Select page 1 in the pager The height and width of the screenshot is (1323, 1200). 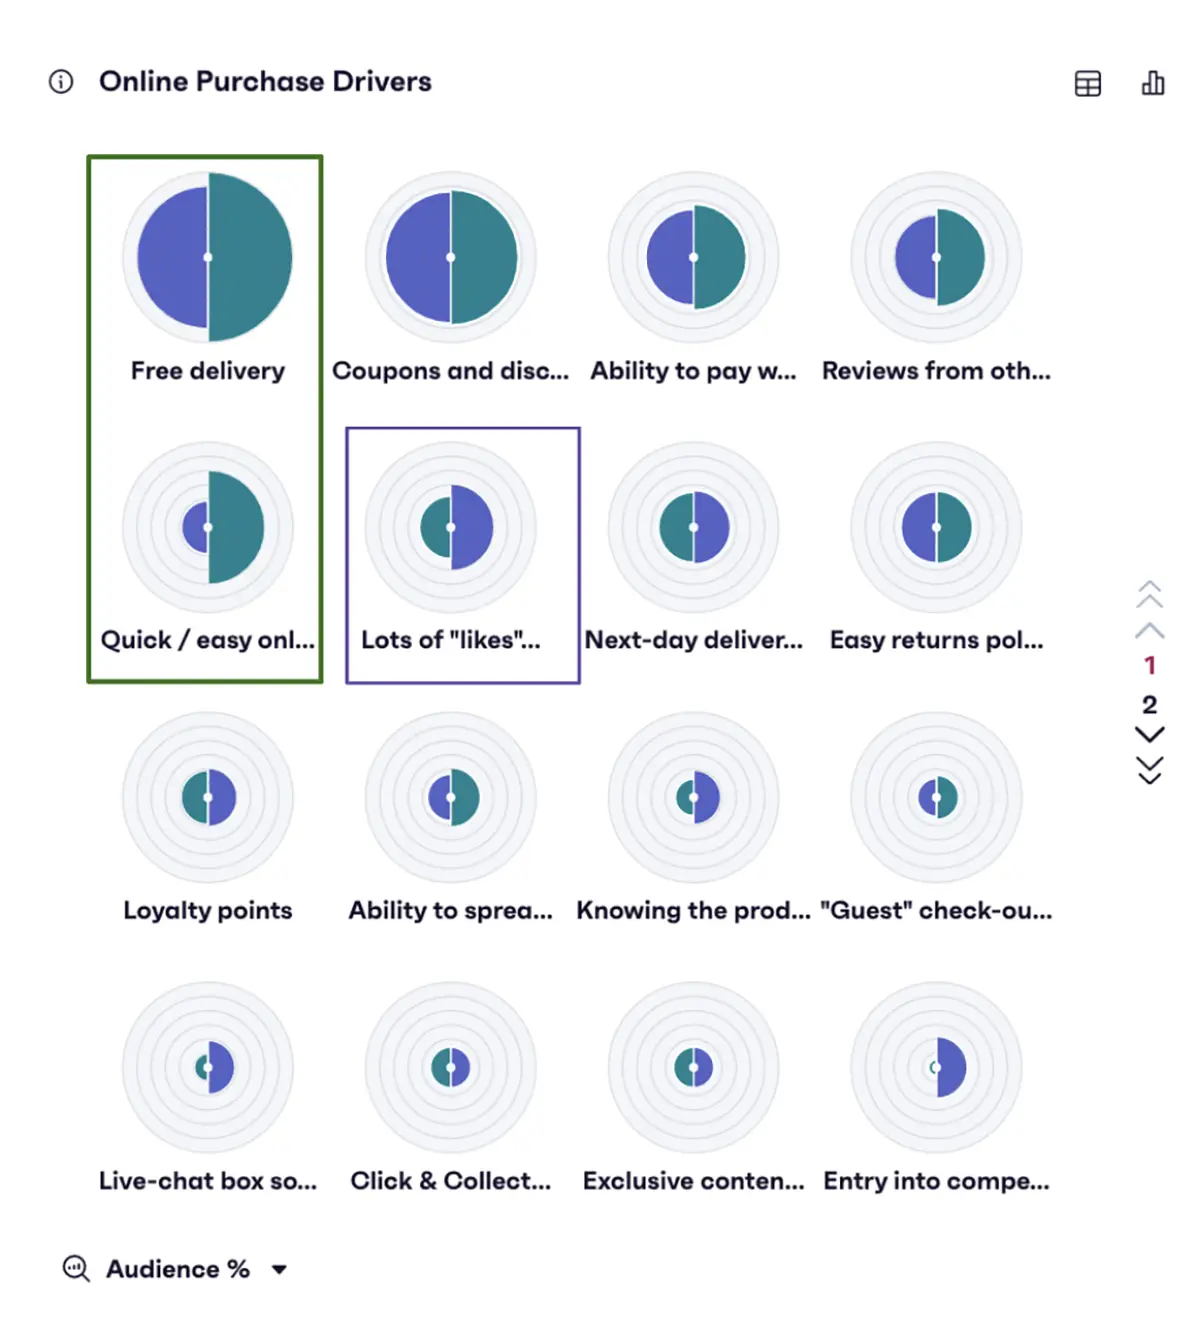(1150, 664)
